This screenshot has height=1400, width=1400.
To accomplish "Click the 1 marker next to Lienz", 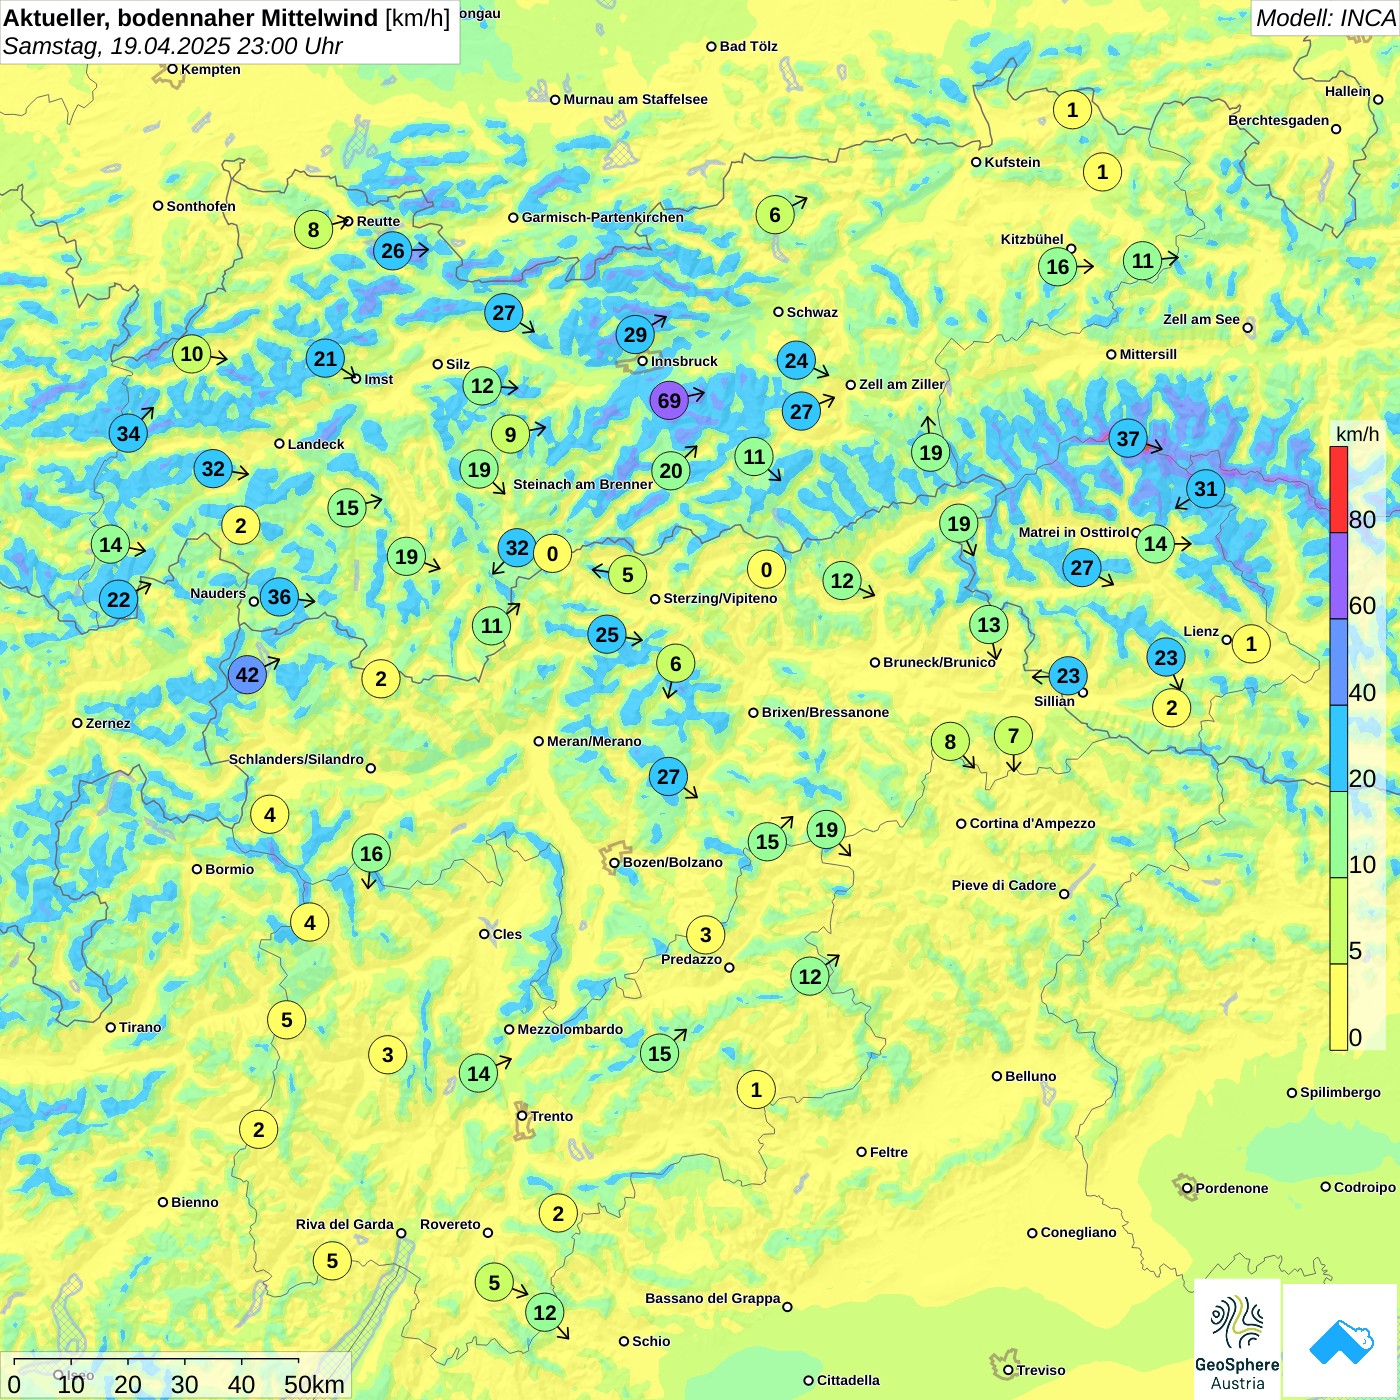I will pyautogui.click(x=1251, y=643).
